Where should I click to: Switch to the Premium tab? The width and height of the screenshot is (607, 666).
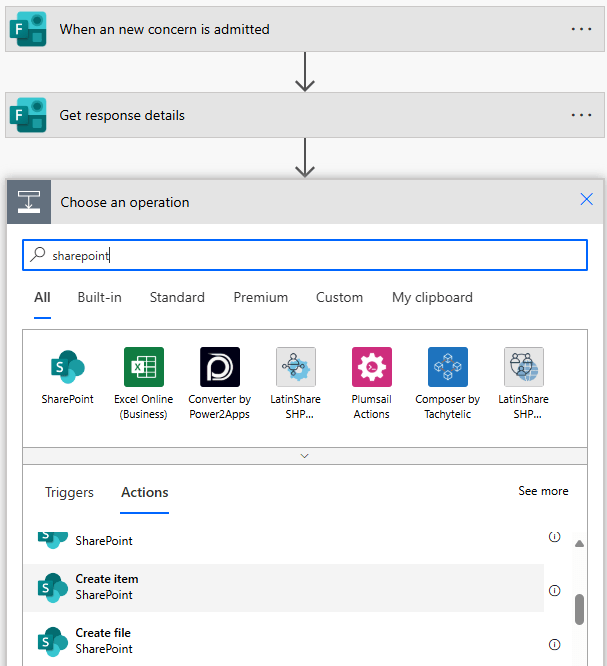(x=260, y=297)
